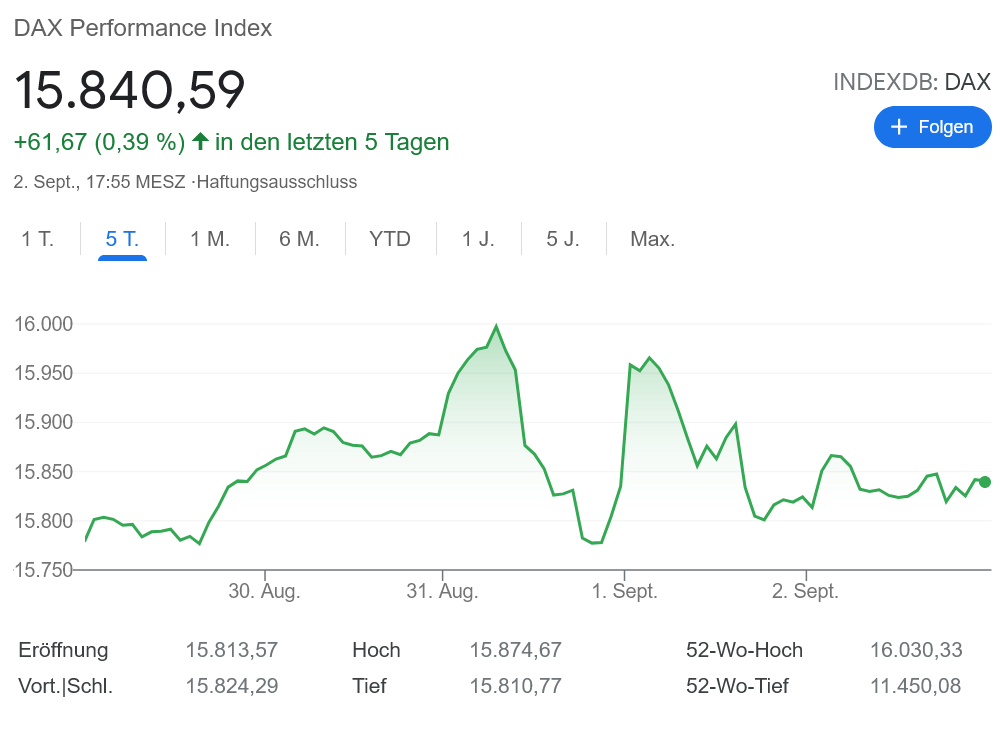
Task: Click the INDEXDB: DAX ticker label
Action: point(911,82)
